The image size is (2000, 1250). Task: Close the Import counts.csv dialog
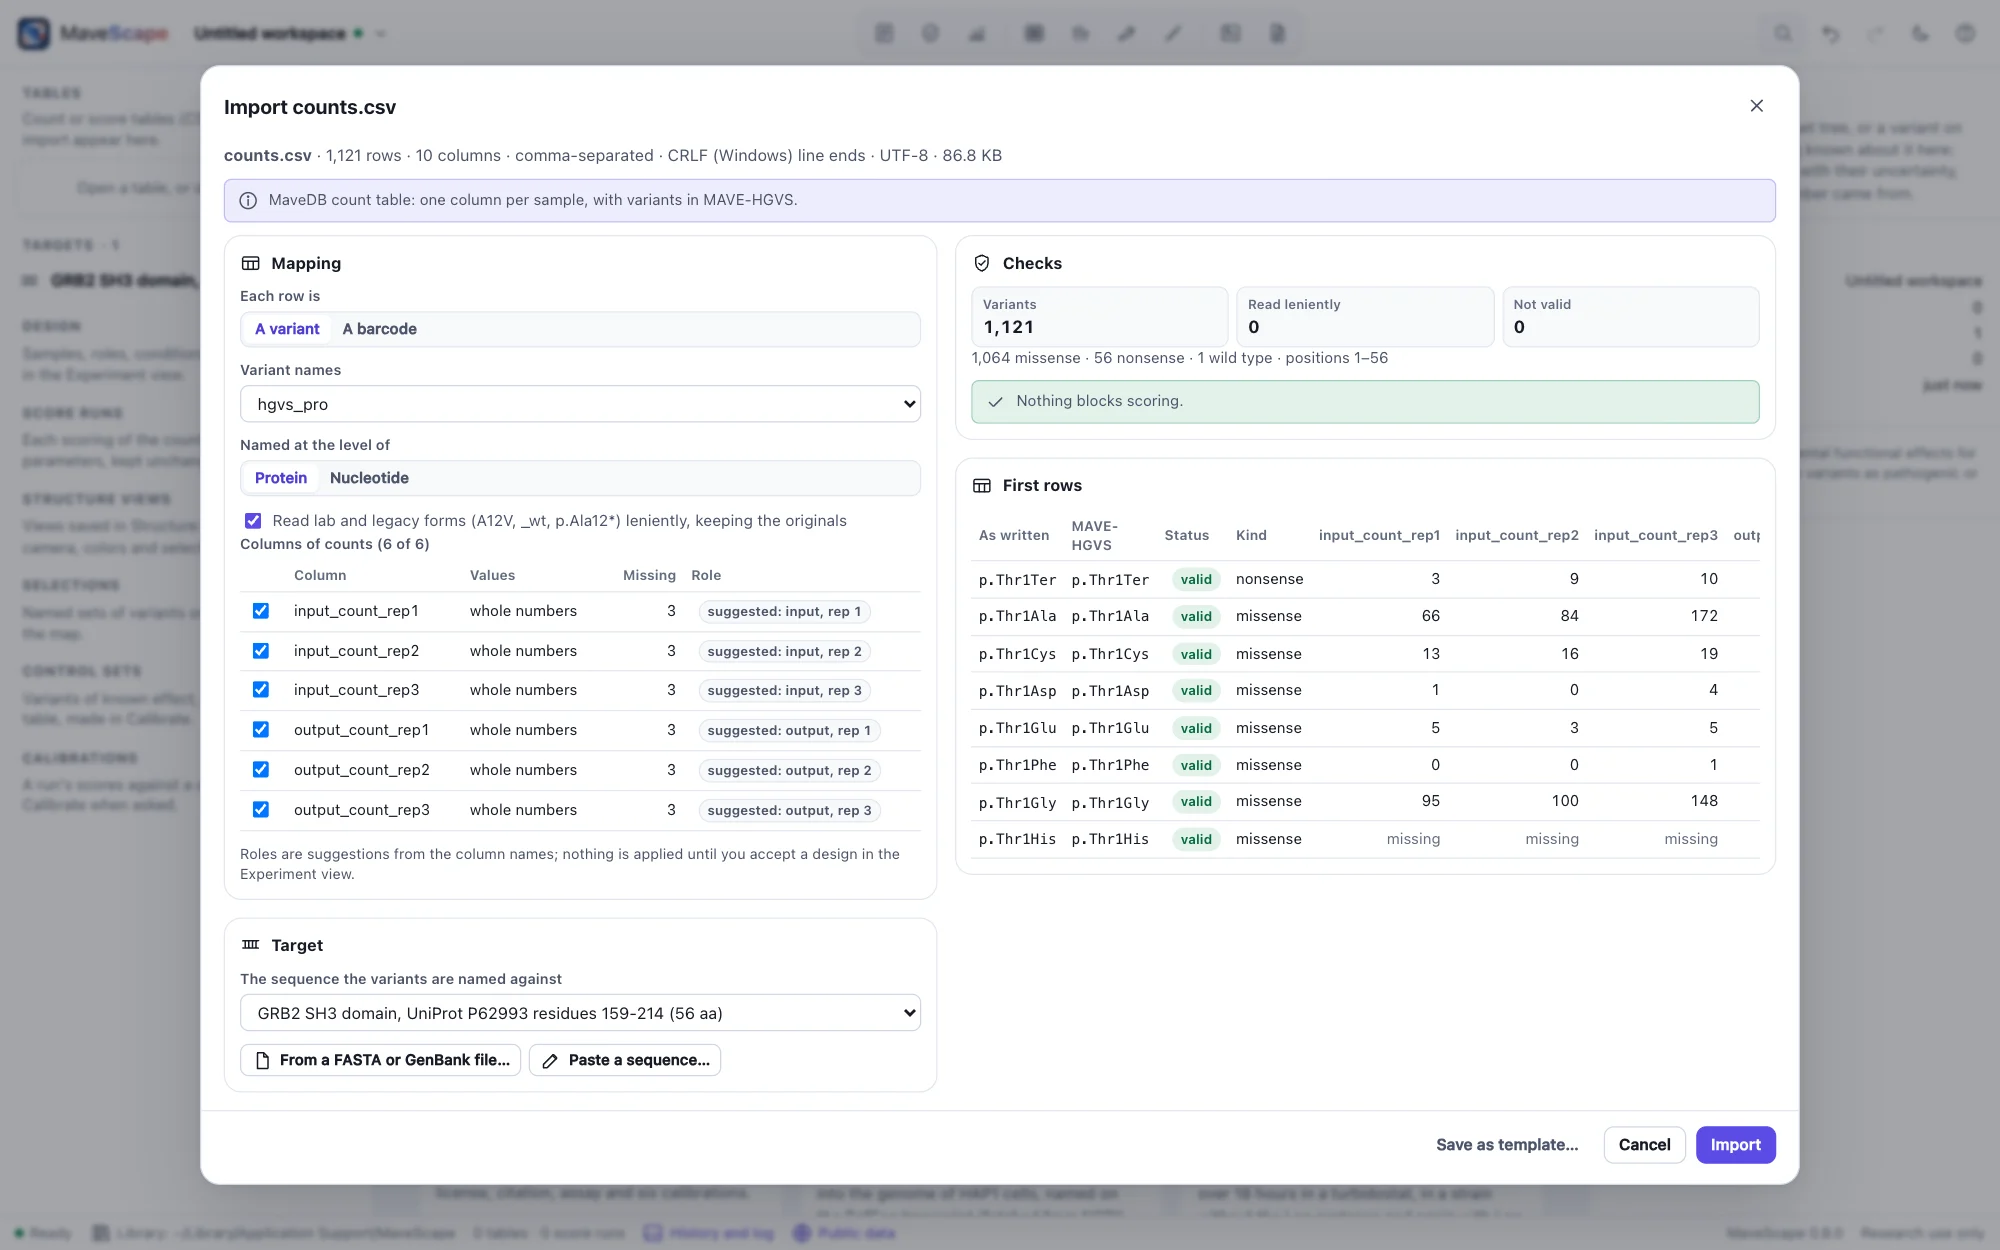1756,106
